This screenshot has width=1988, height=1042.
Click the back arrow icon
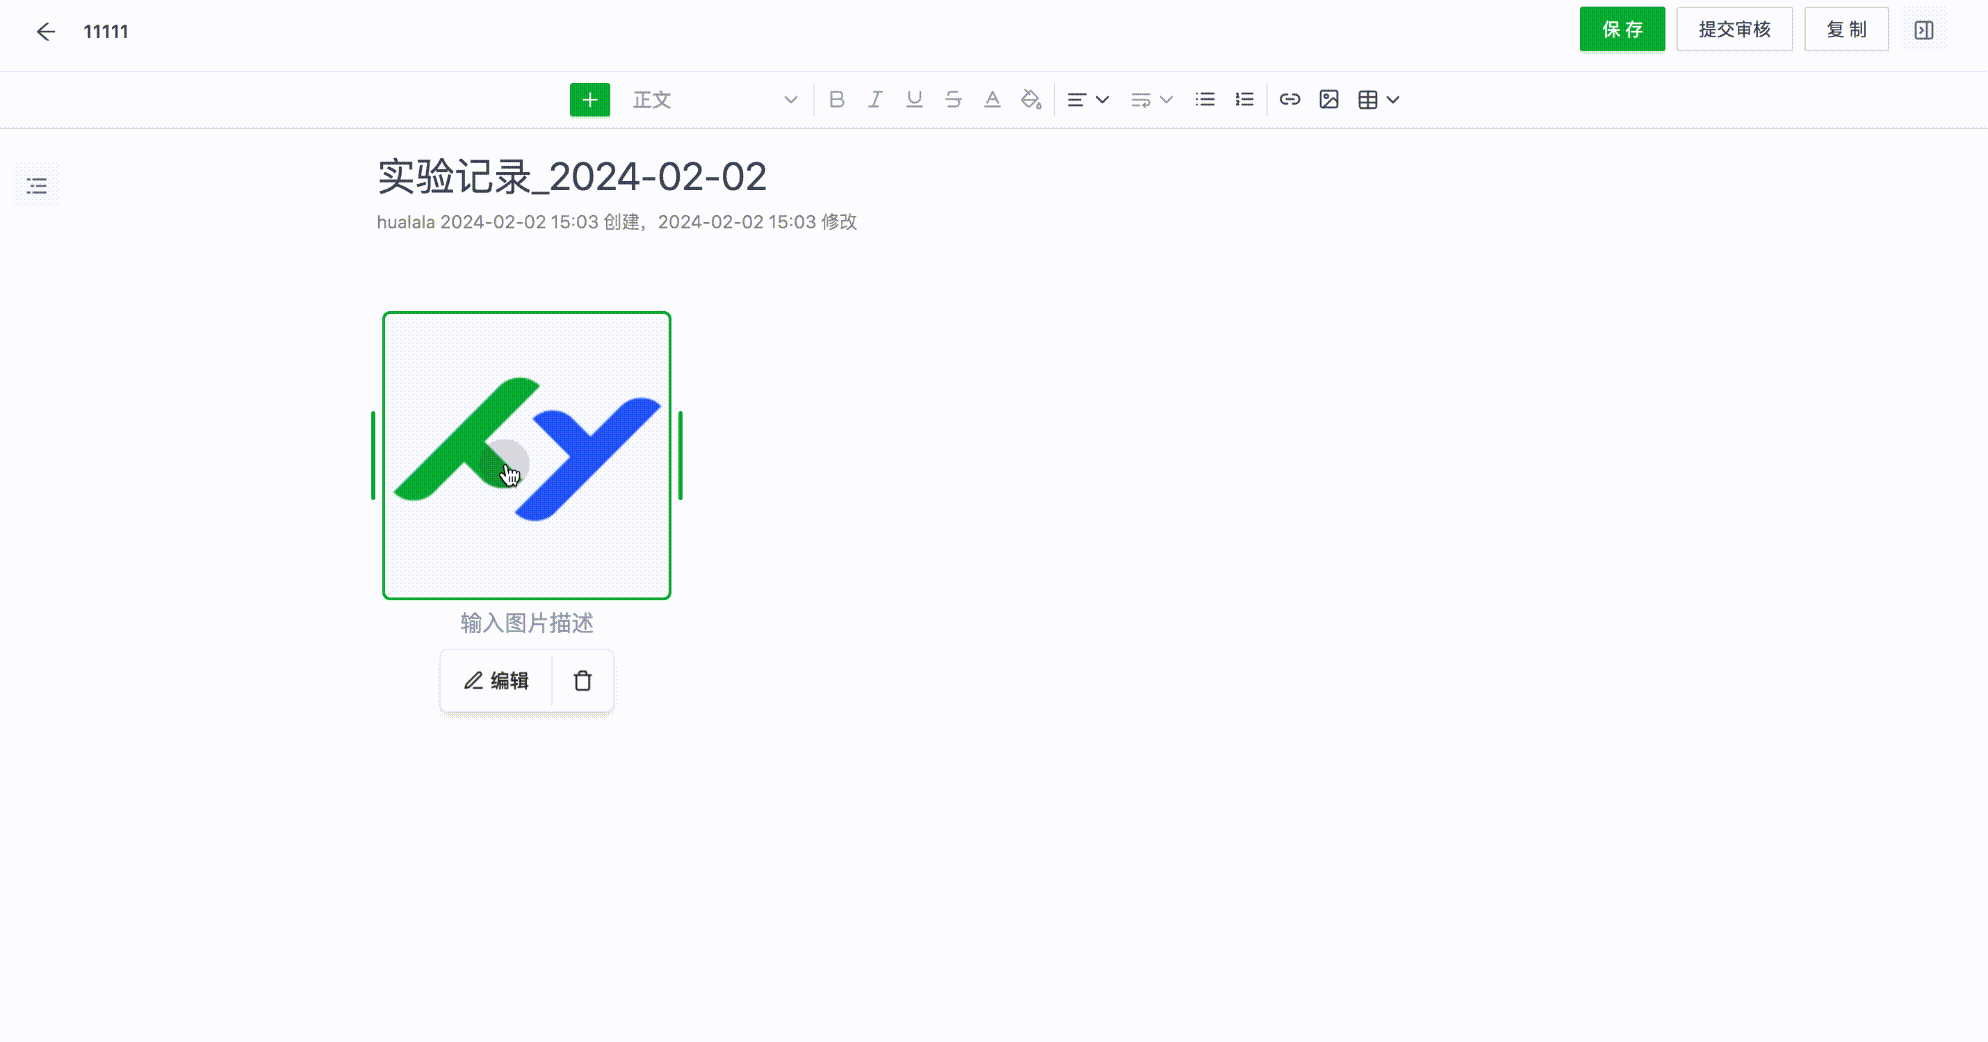[x=45, y=32]
